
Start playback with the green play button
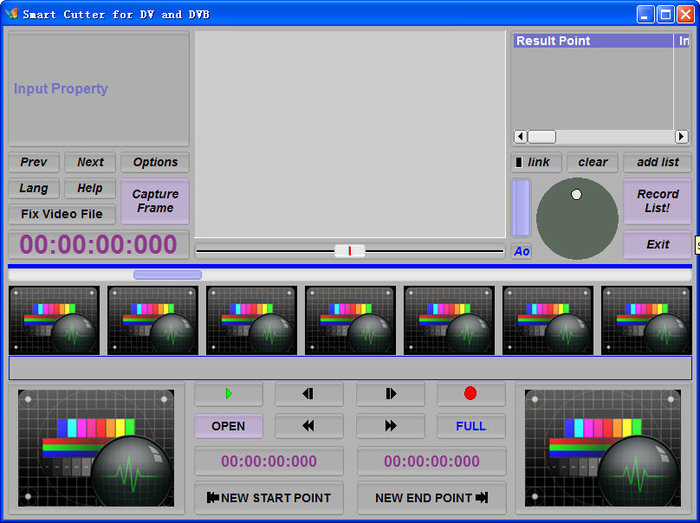[229, 394]
